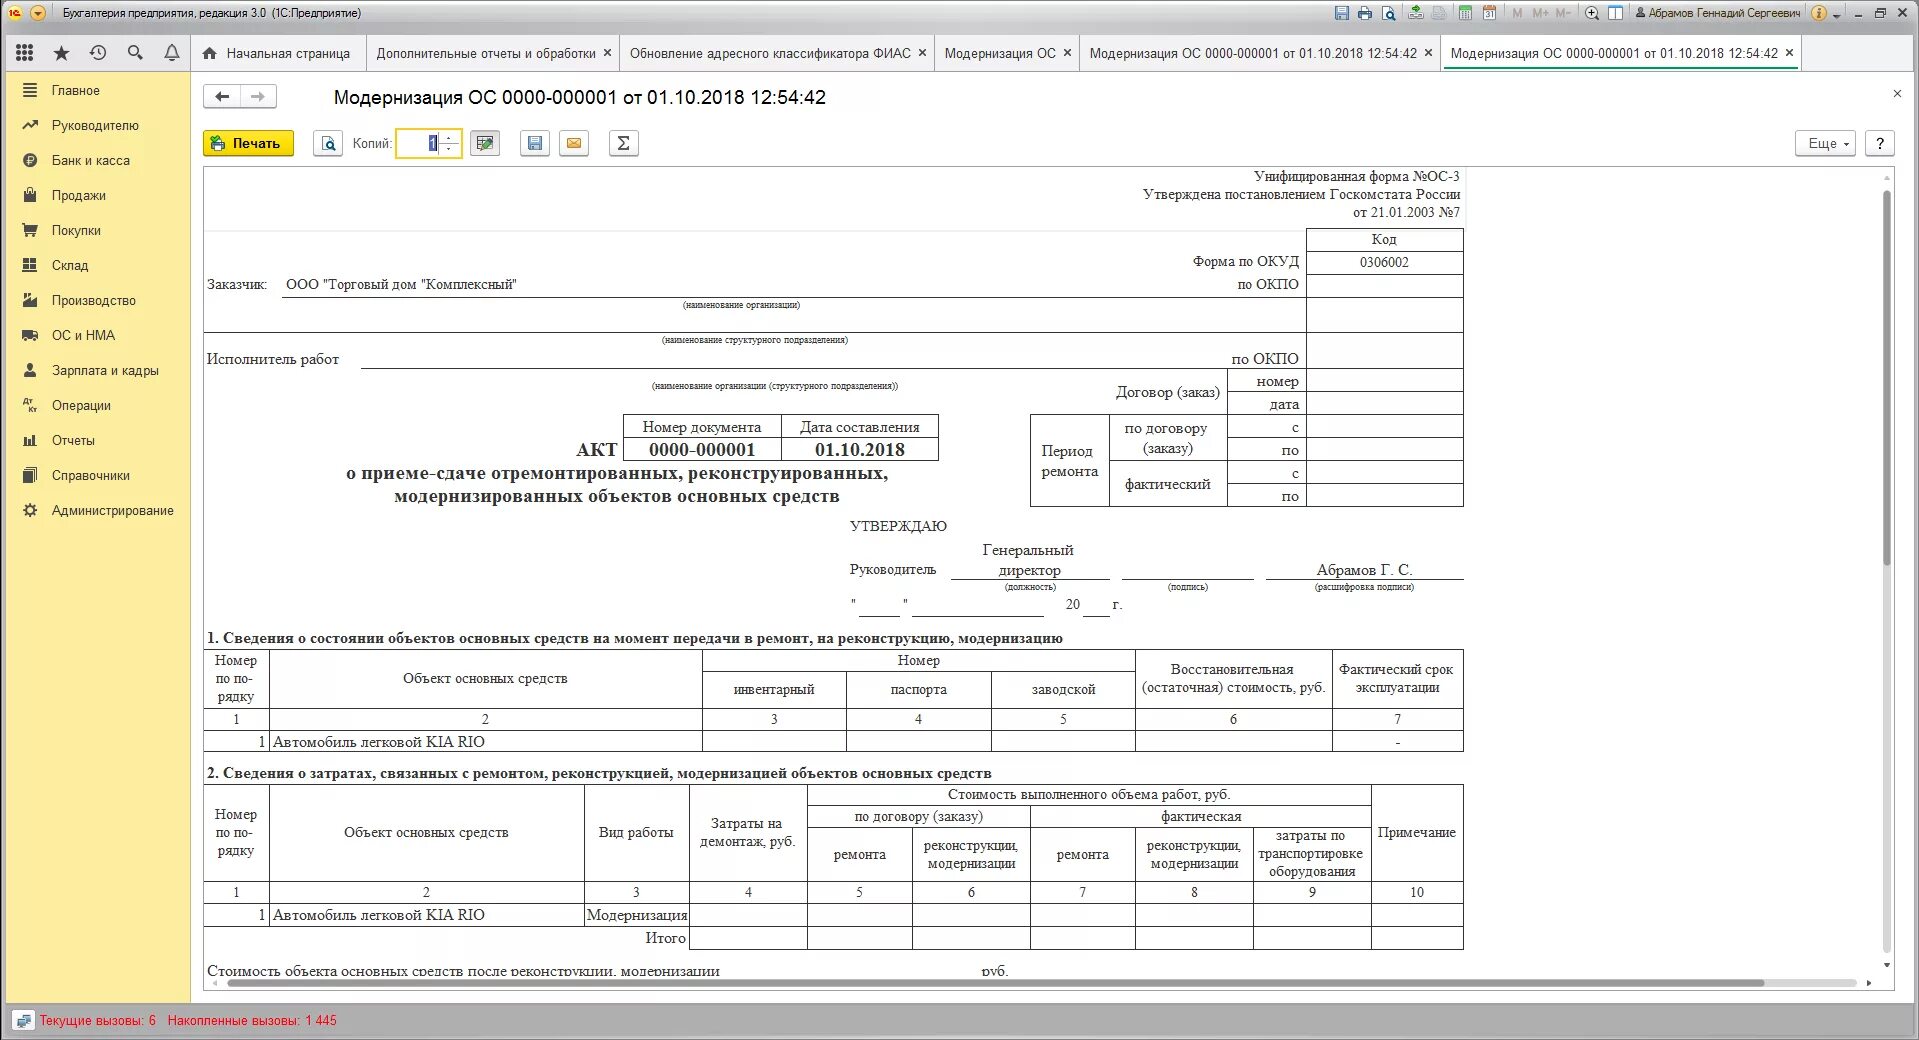Image resolution: width=1919 pixels, height=1040 pixels.
Task: Show the History clock panel
Action: click(98, 53)
